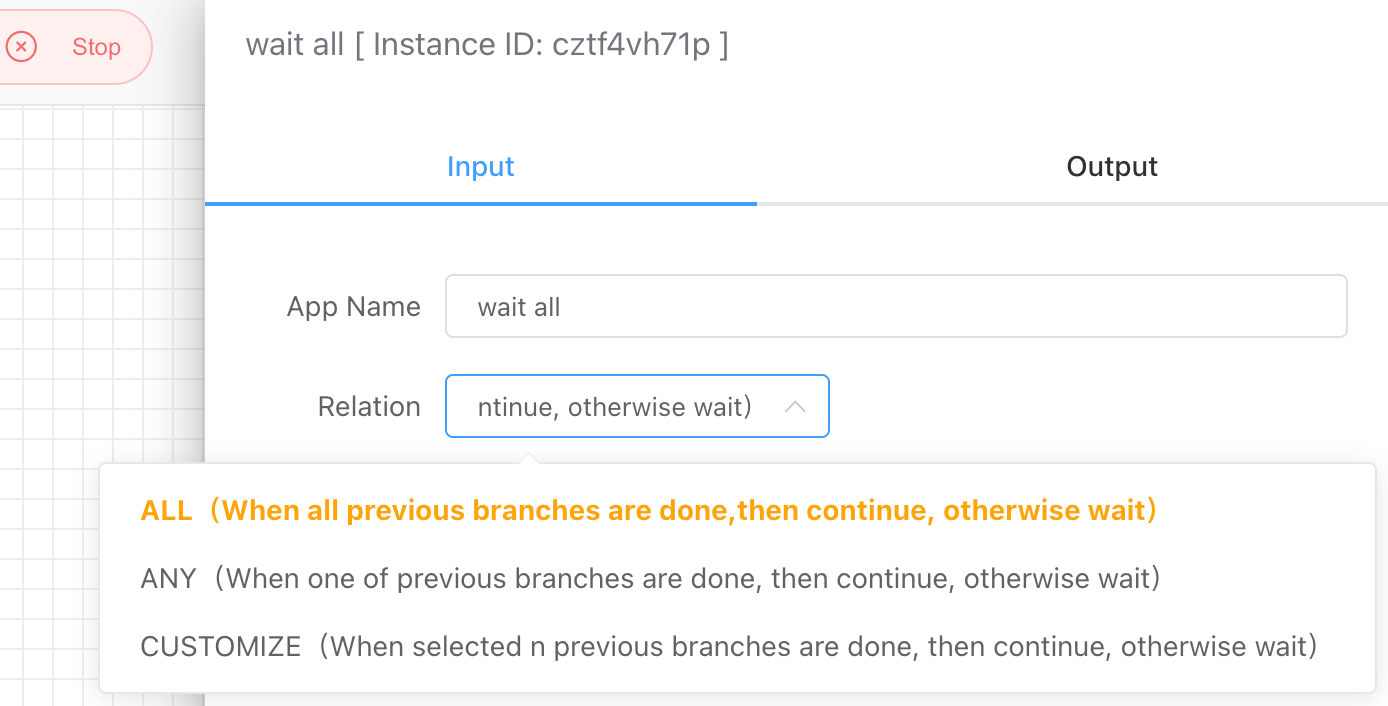
Task: Click the Relation combo box selected text
Action: [x=614, y=407]
